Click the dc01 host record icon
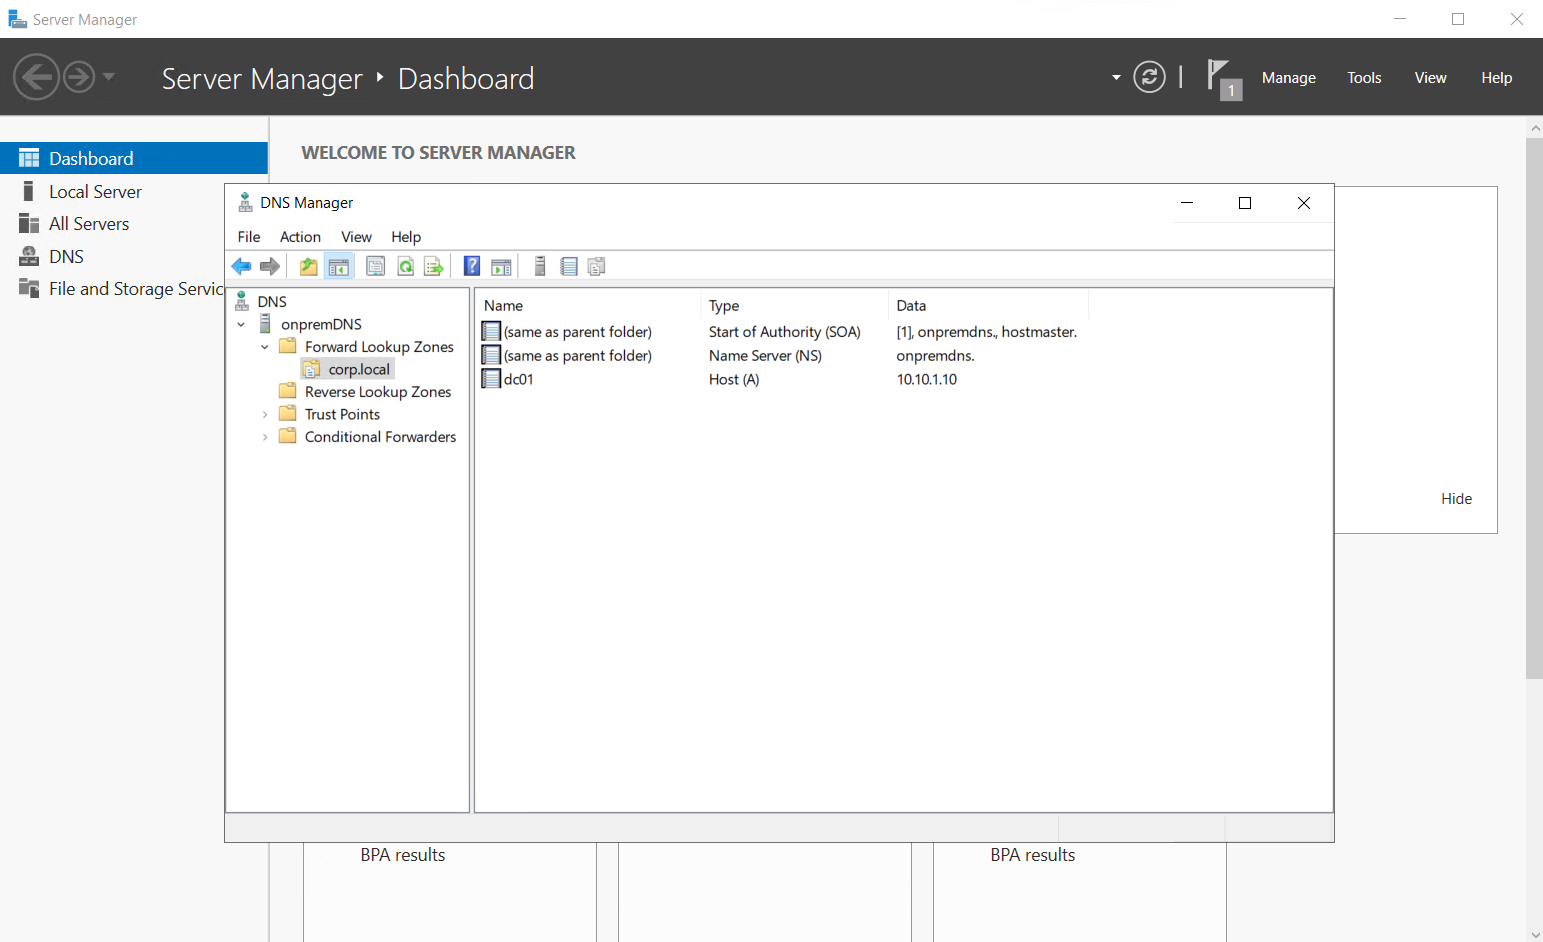 coord(491,379)
